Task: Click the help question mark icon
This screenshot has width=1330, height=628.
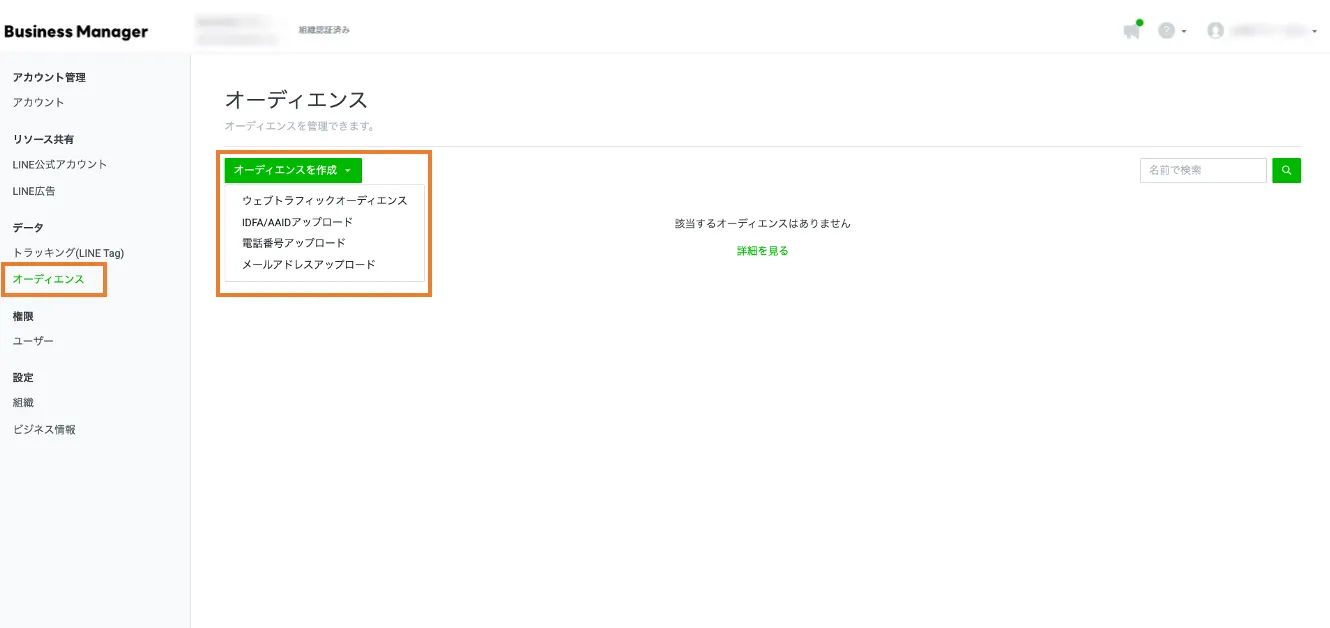Action: click(x=1166, y=31)
